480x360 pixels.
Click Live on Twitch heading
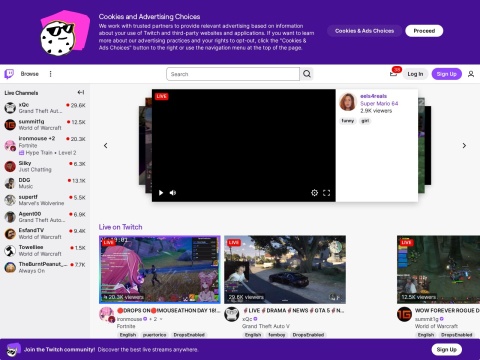pos(120,227)
